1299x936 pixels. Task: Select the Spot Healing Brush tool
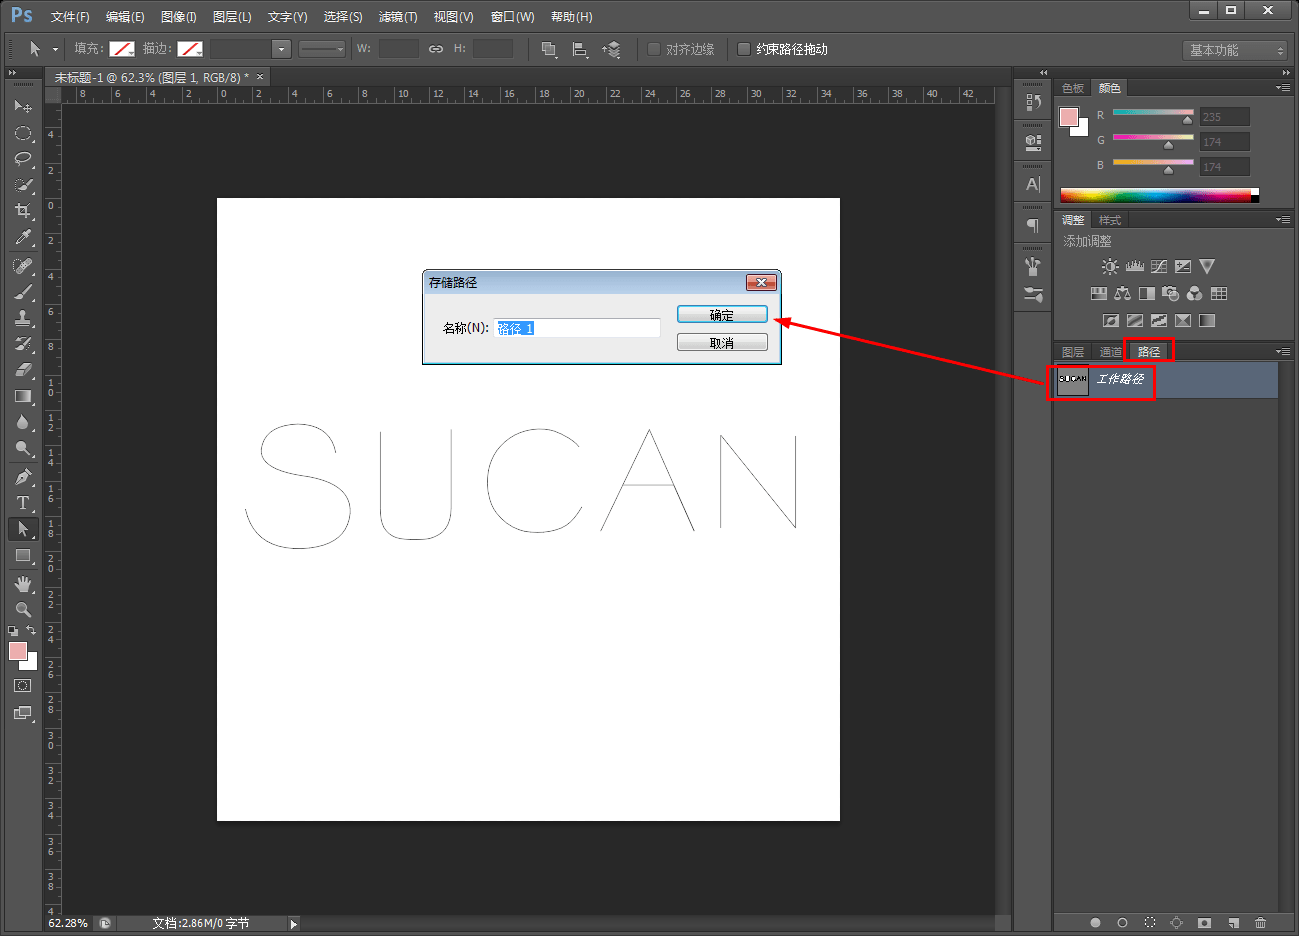click(23, 266)
